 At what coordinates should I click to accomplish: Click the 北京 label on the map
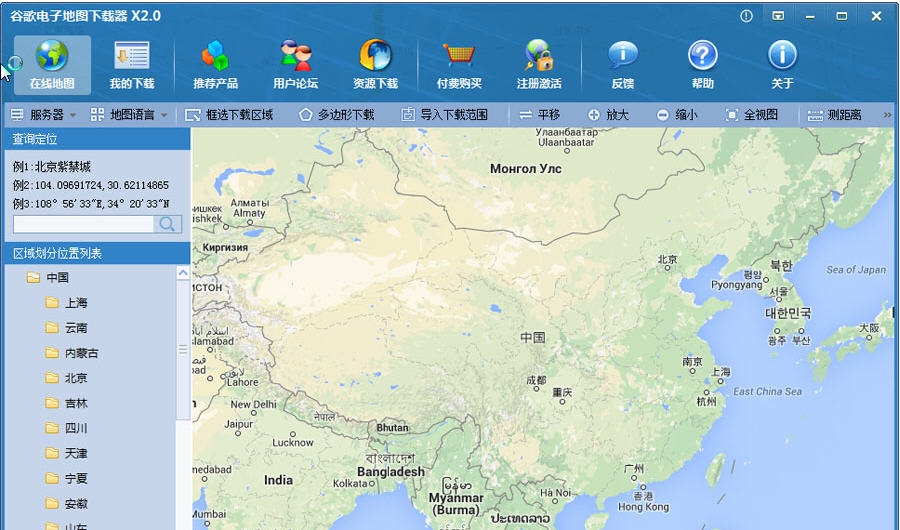pos(668,260)
